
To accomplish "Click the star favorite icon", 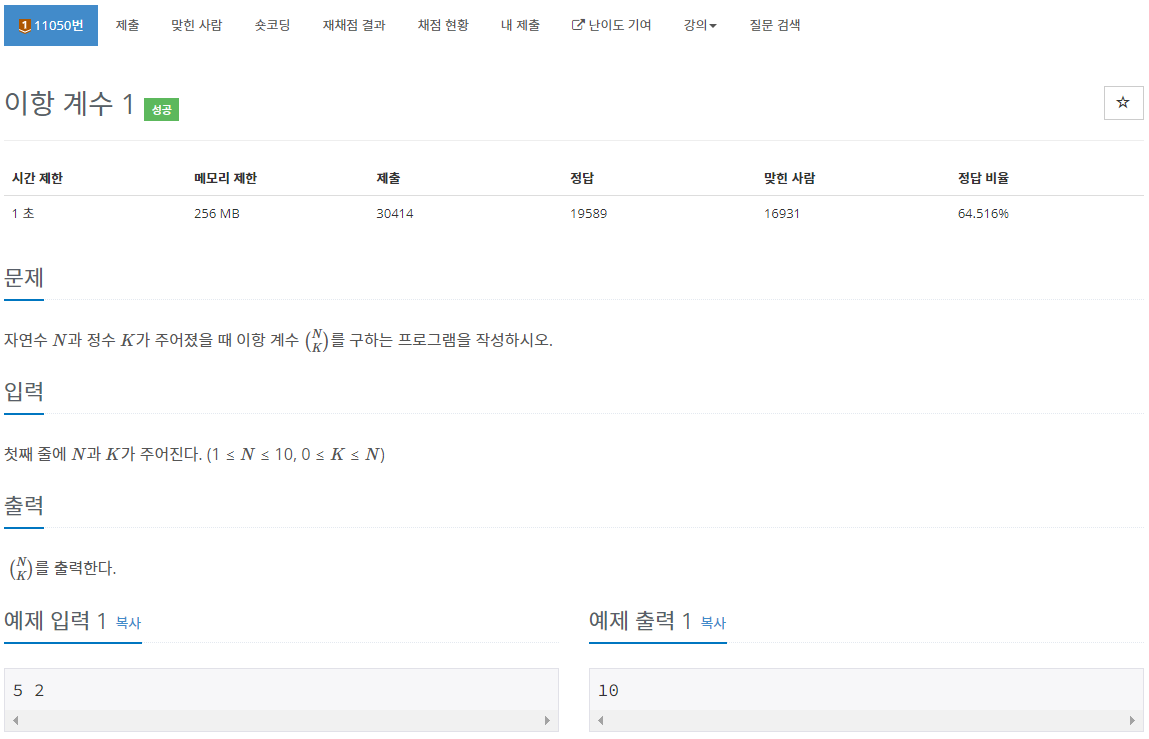I will click(1123, 103).
